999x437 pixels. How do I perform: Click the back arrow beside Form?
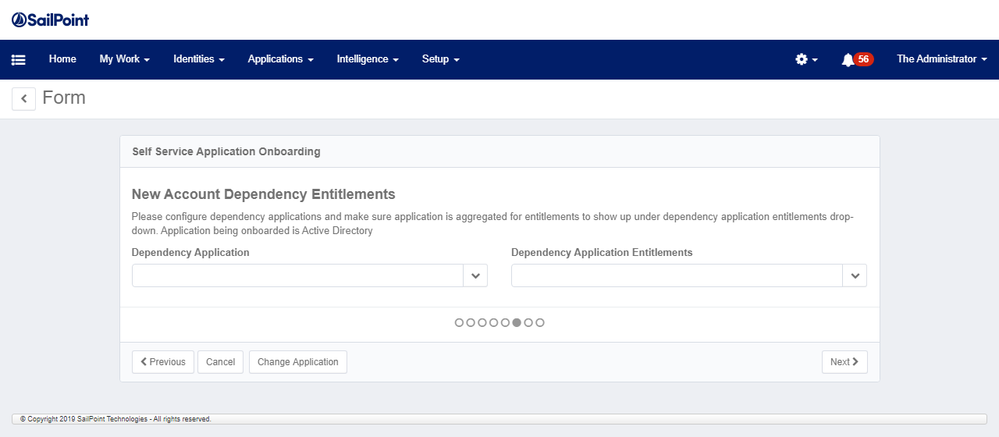point(24,98)
